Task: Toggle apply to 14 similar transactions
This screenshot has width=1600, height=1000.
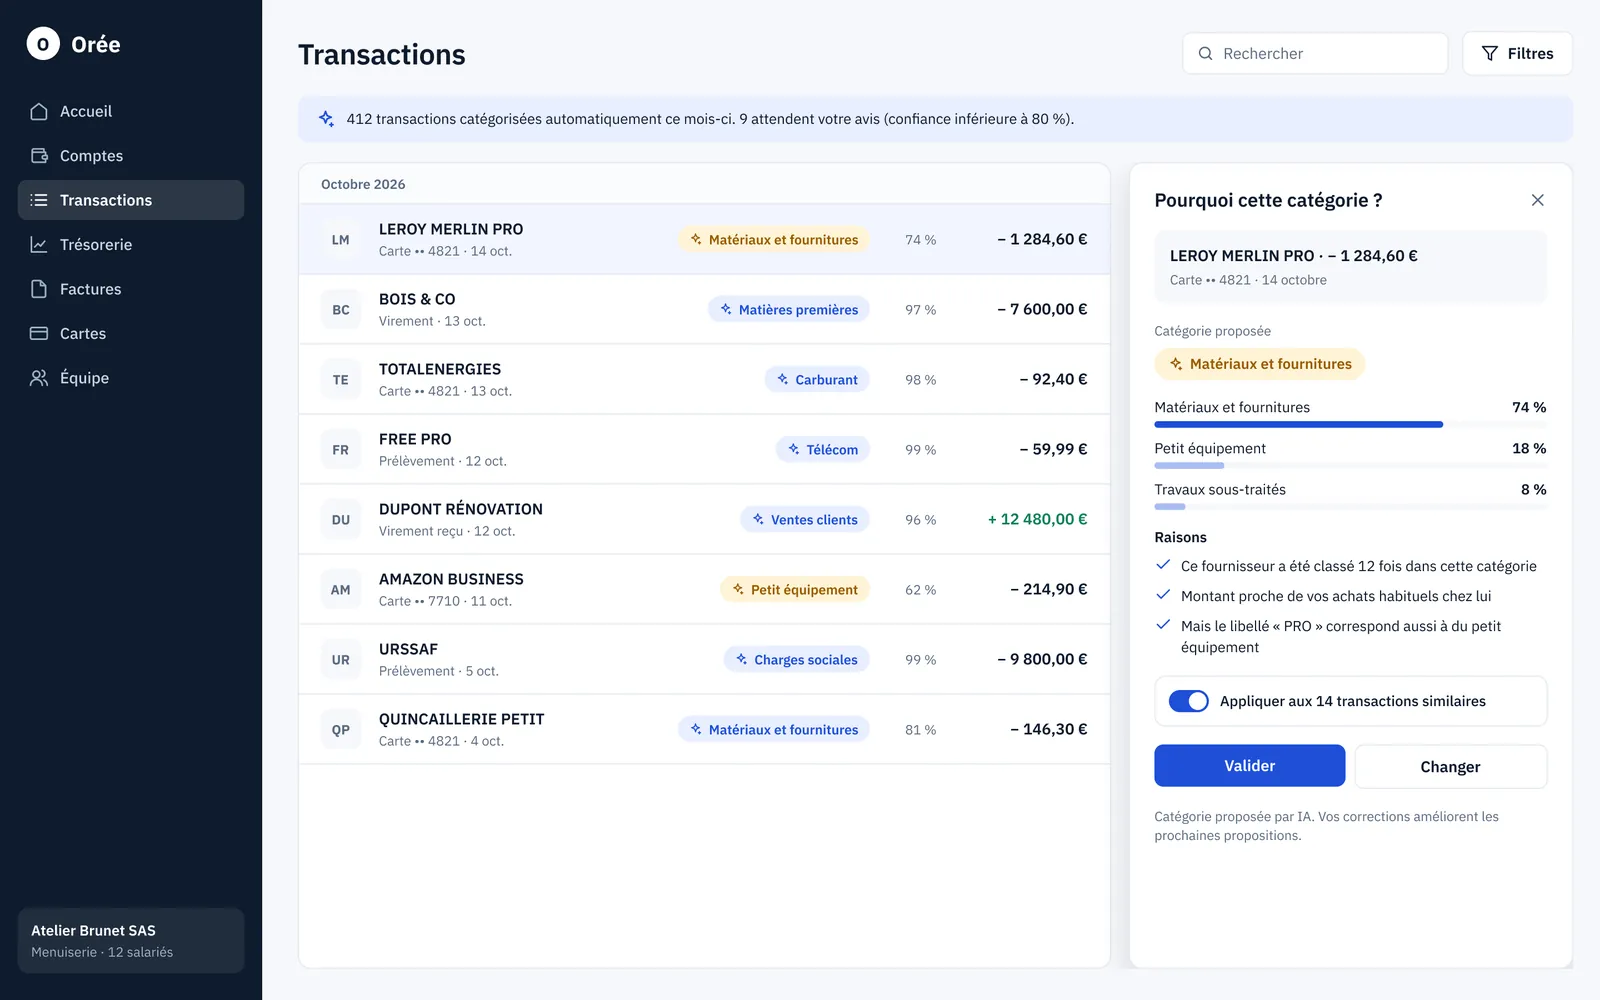Action: point(1189,701)
